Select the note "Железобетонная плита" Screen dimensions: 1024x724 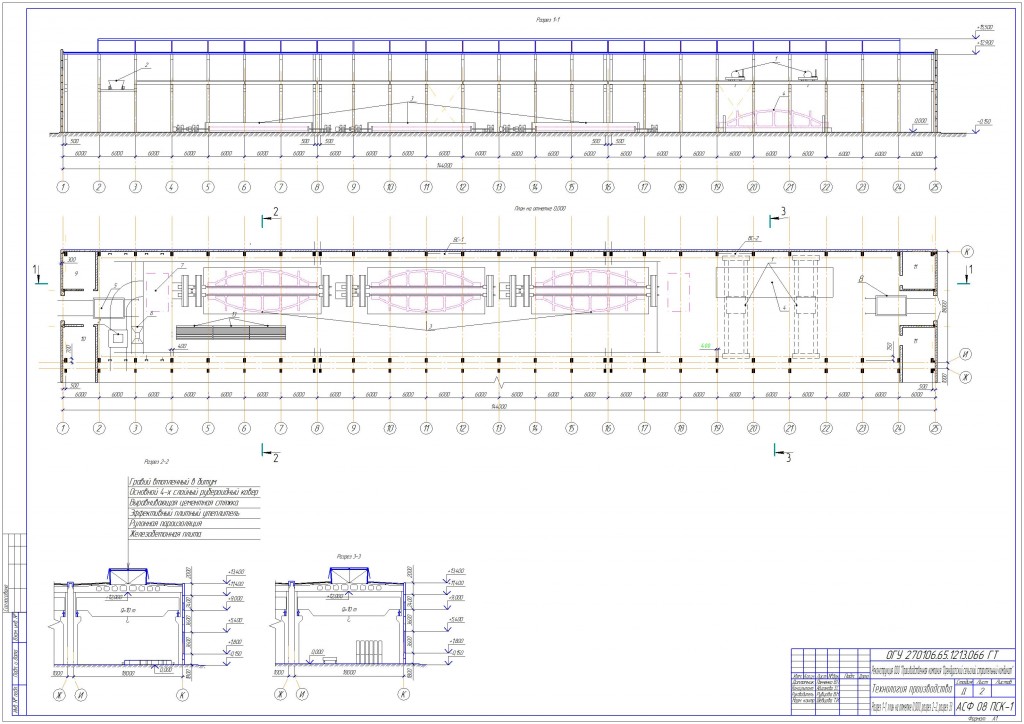[165, 534]
